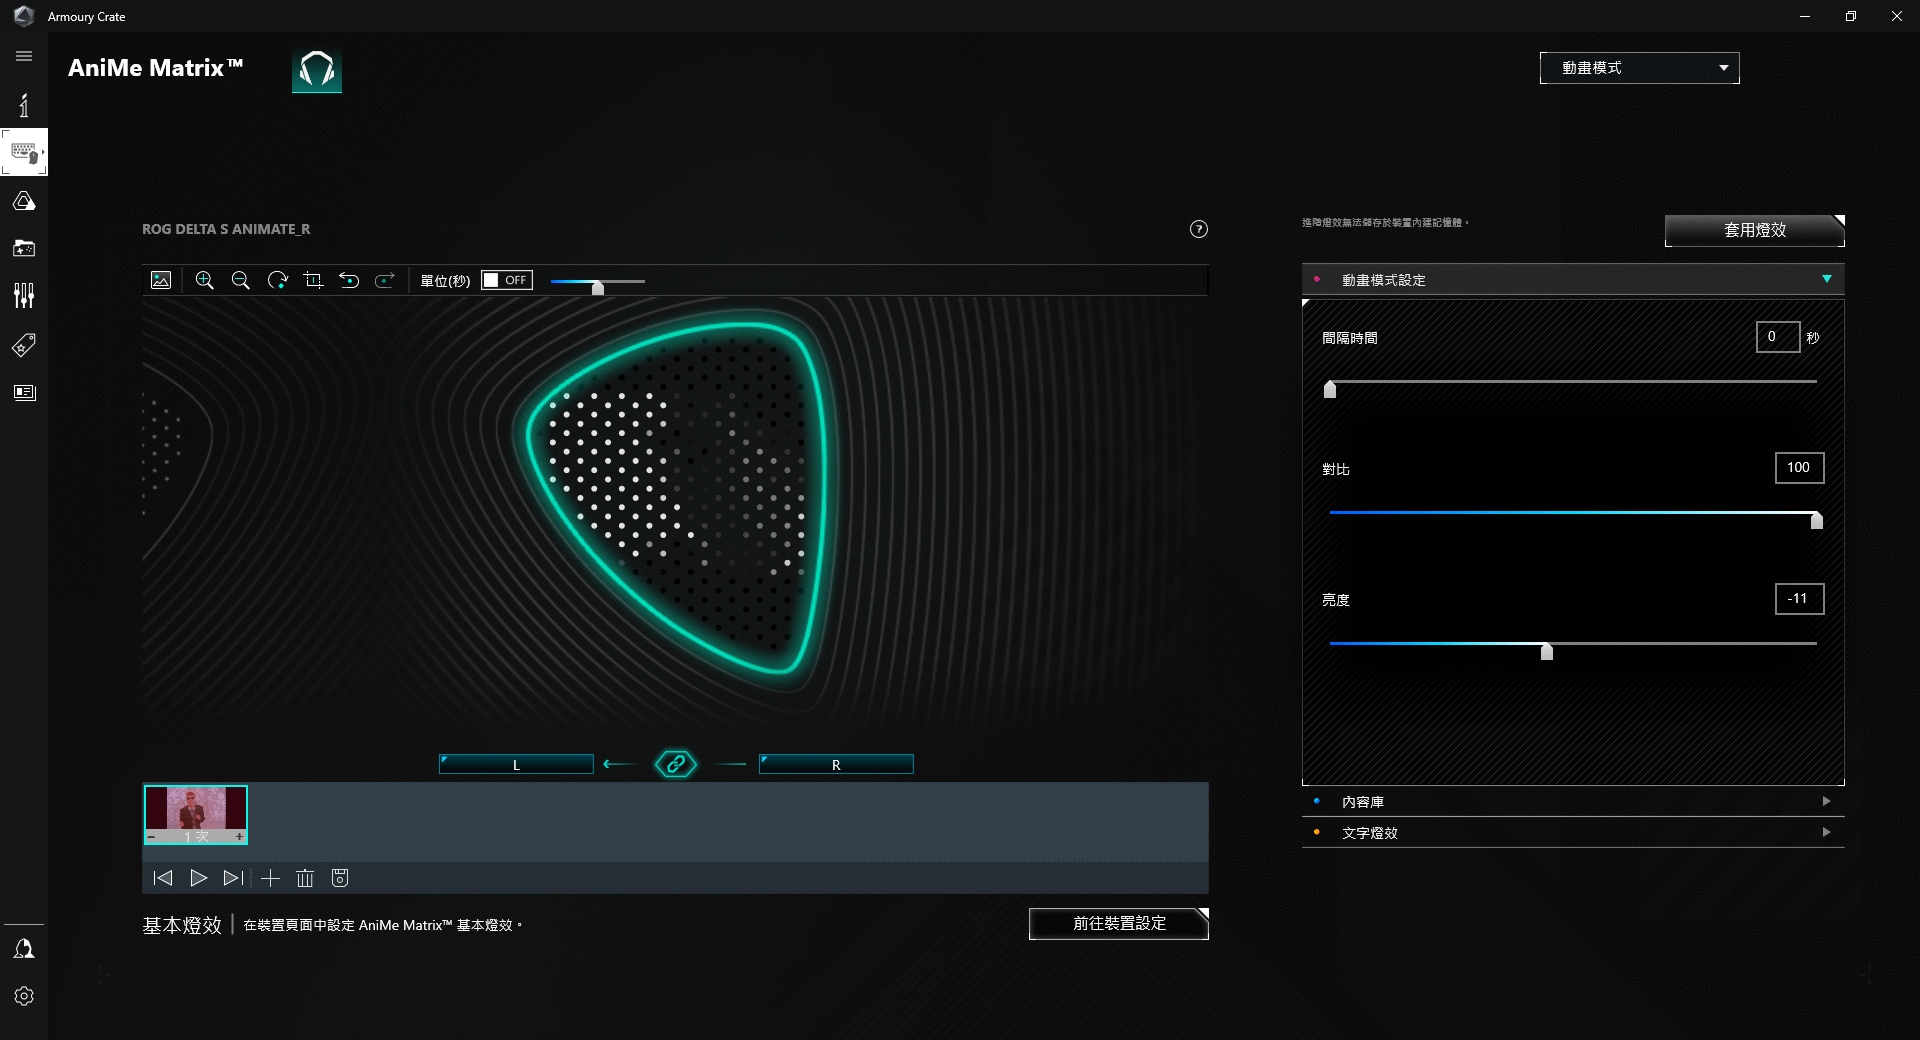This screenshot has width=1920, height=1040.
Task: Select the R earcup button
Action: pyautogui.click(x=836, y=764)
